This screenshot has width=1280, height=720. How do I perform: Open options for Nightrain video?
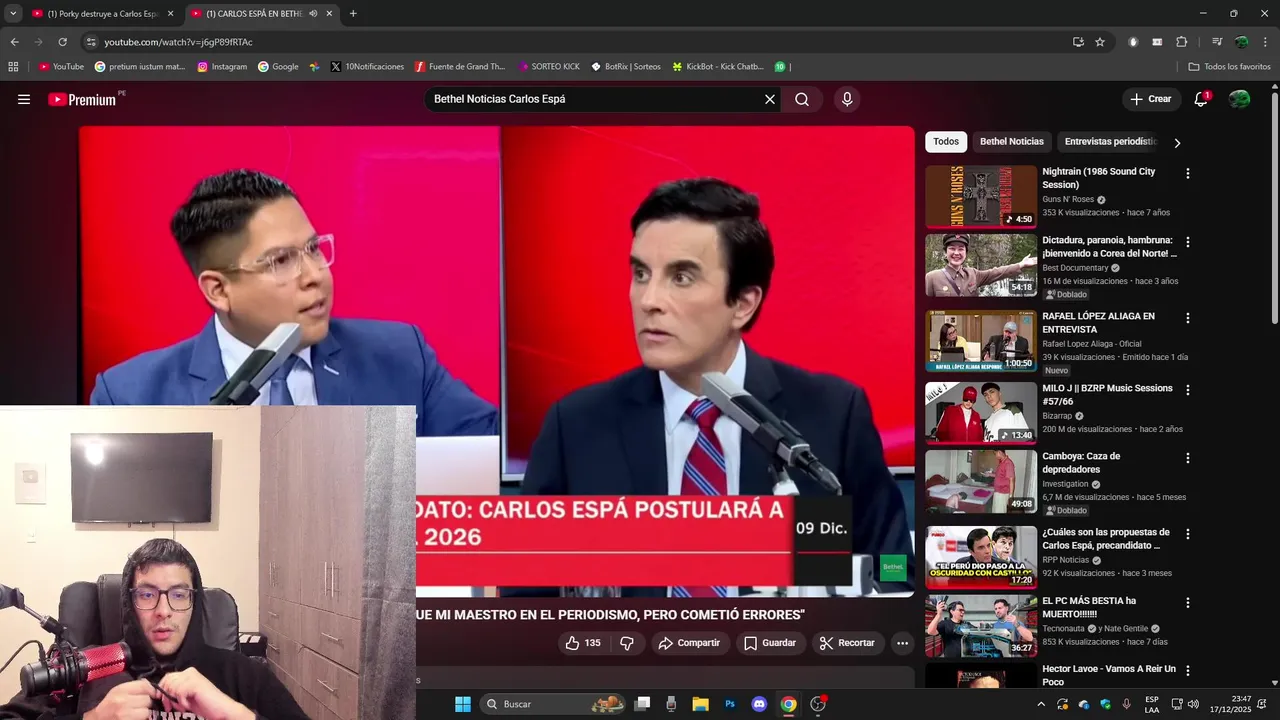[1187, 173]
